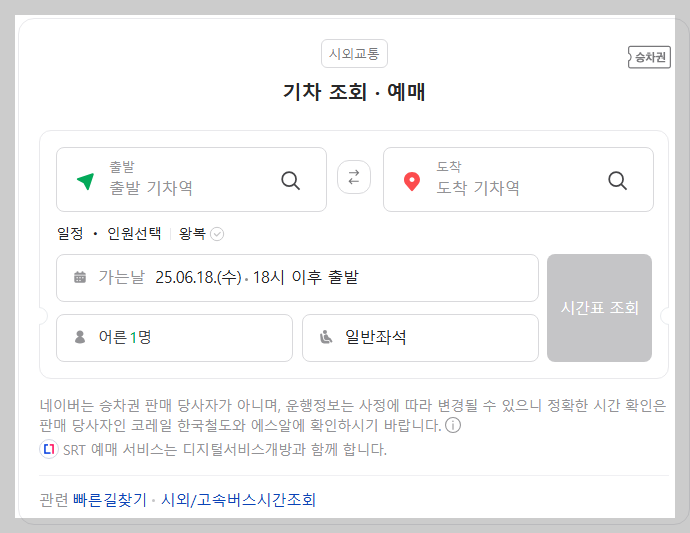Screen dimensions: 690x533
Task: Click the seat icon beside 일반좌석
Action: 326,337
